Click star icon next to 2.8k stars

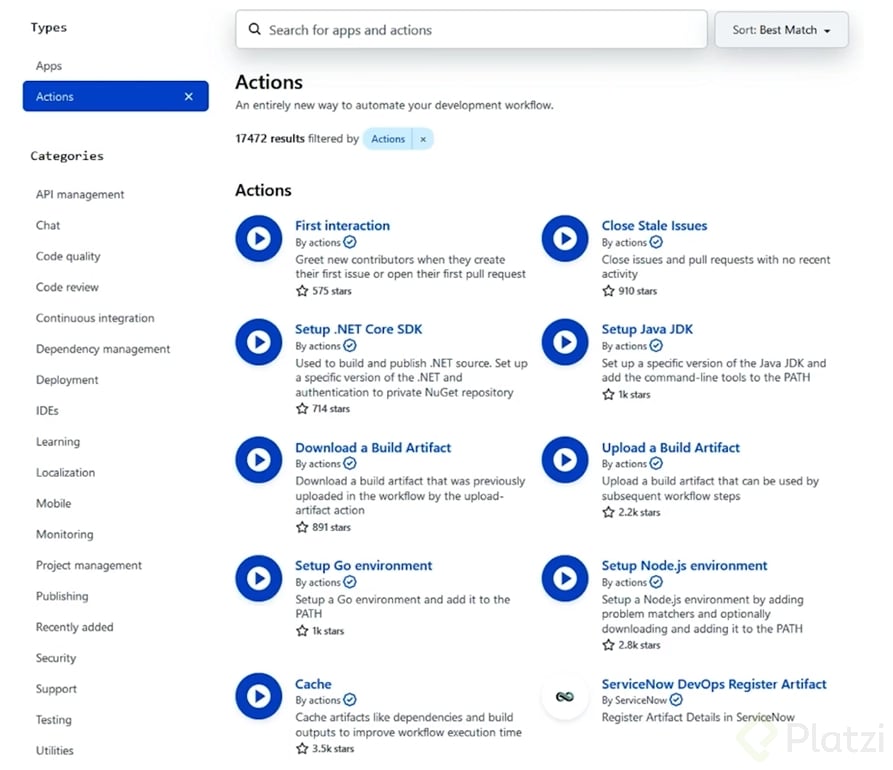pos(608,645)
